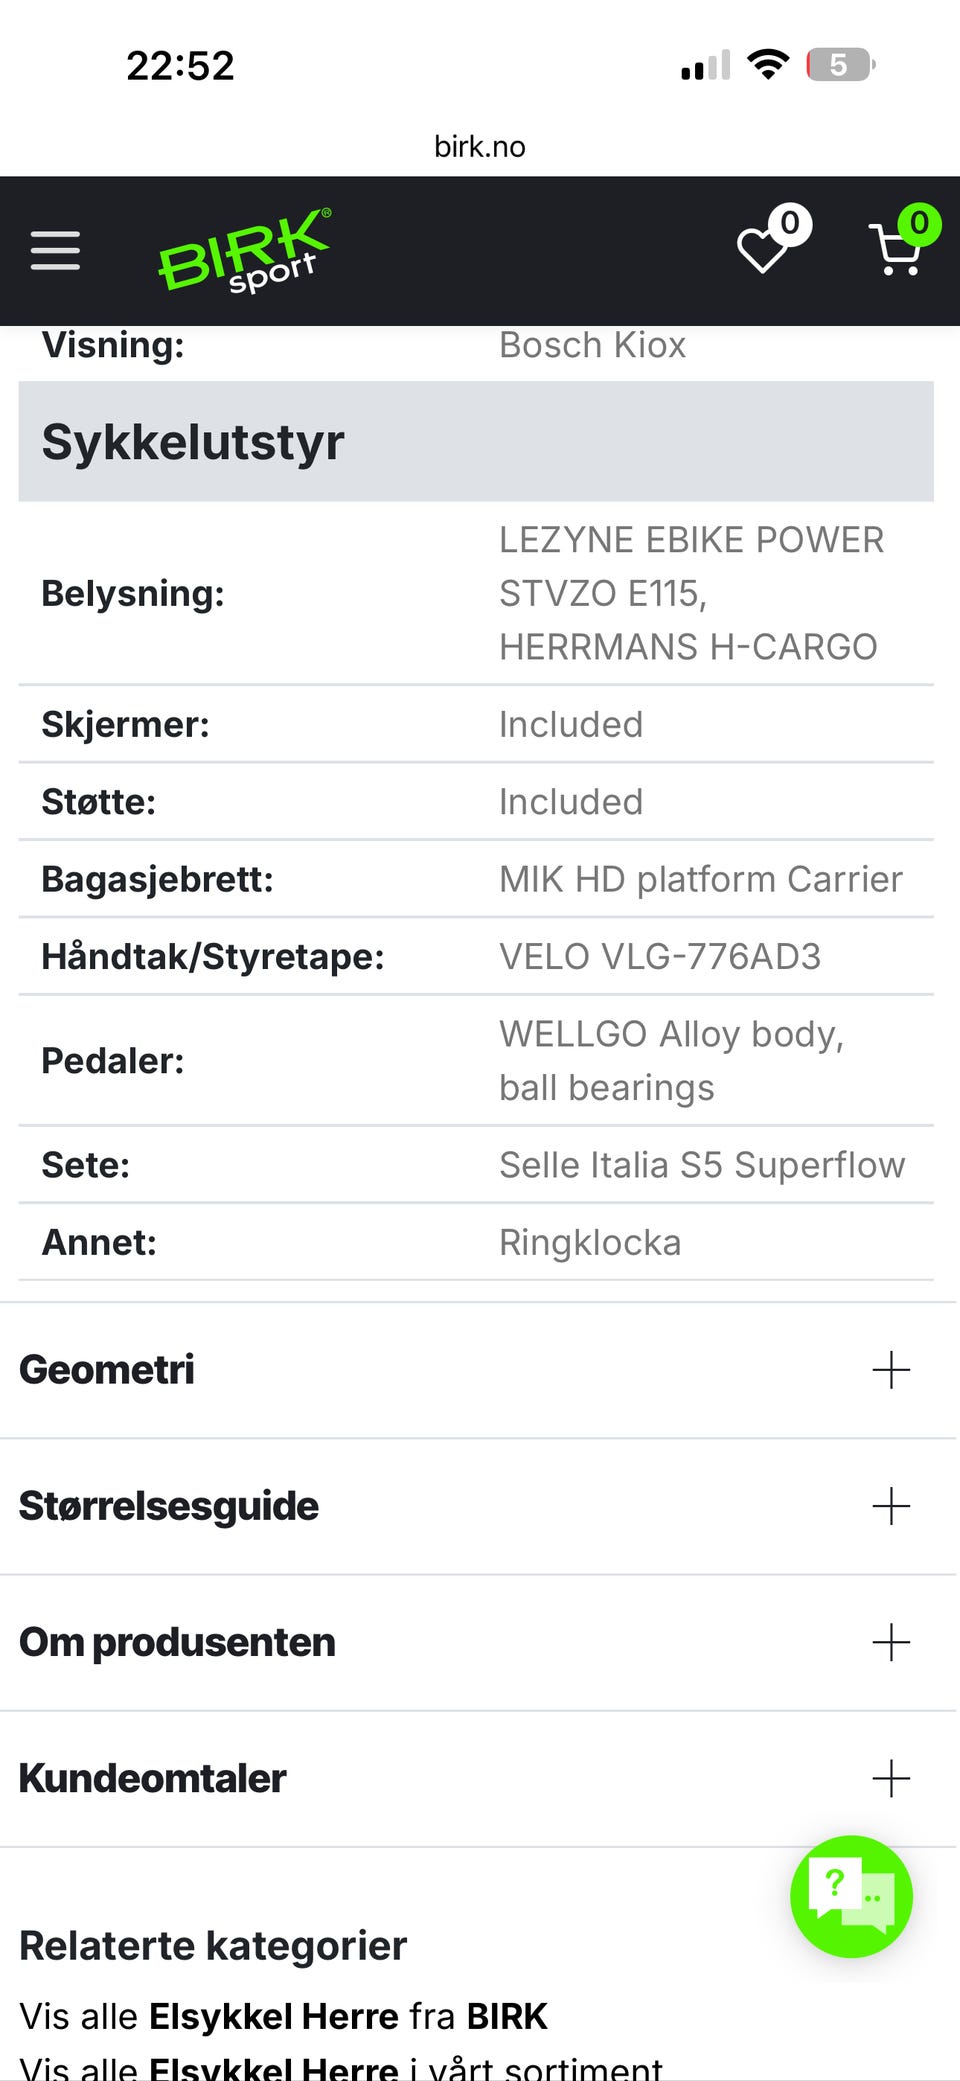This screenshot has height=2081, width=960.
Task: Tap the Wi-Fi status icon
Action: tap(768, 65)
